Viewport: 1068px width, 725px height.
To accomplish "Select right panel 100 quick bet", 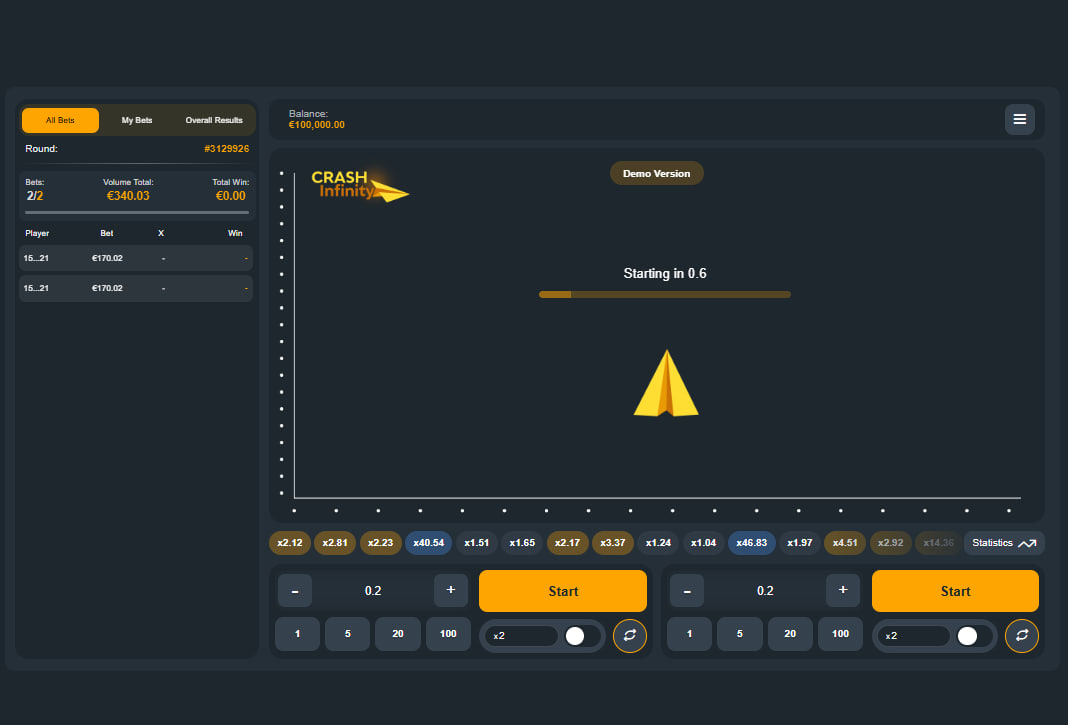I will coord(841,634).
